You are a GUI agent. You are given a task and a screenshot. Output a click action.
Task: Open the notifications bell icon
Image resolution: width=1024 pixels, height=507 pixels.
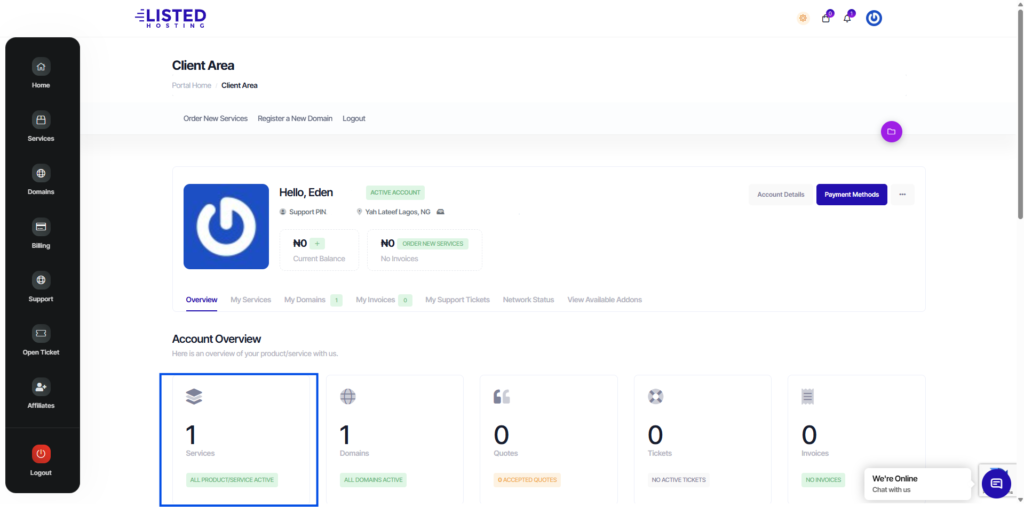pos(848,18)
